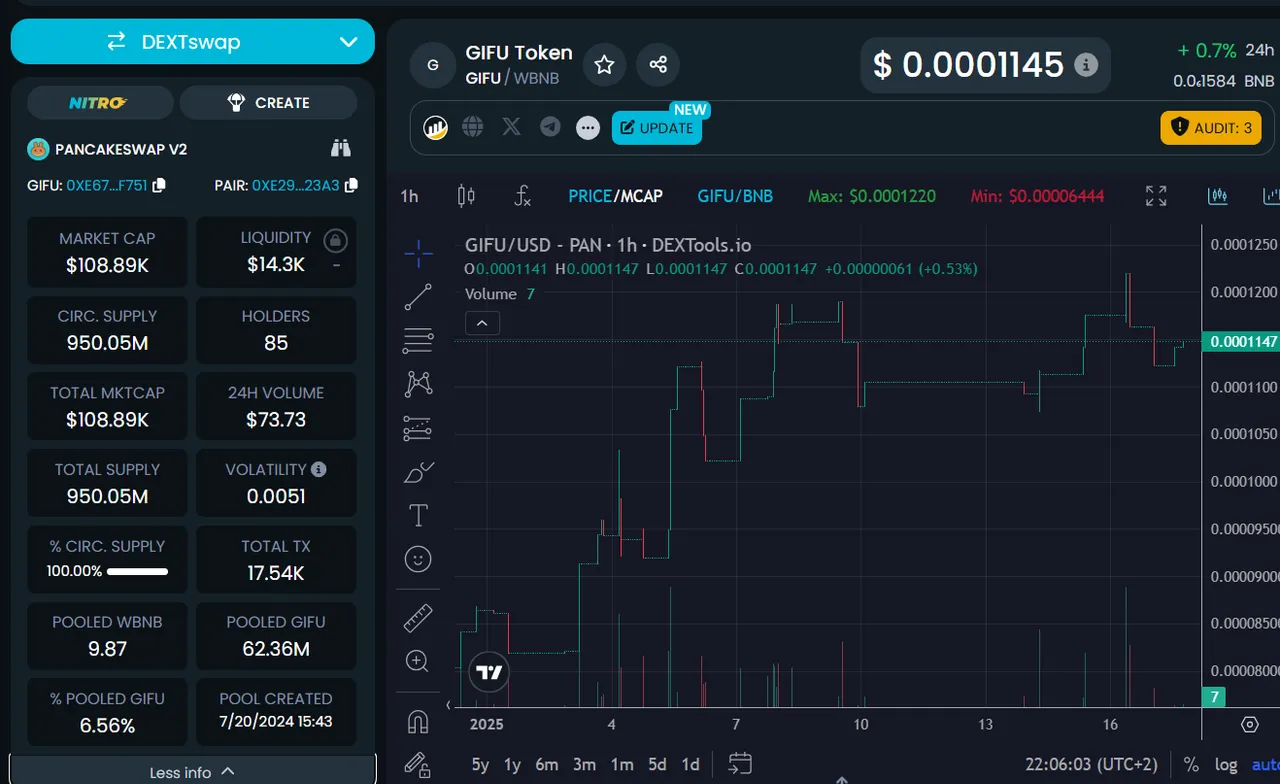
Task: Share the GIFU Token pair
Action: click(658, 65)
